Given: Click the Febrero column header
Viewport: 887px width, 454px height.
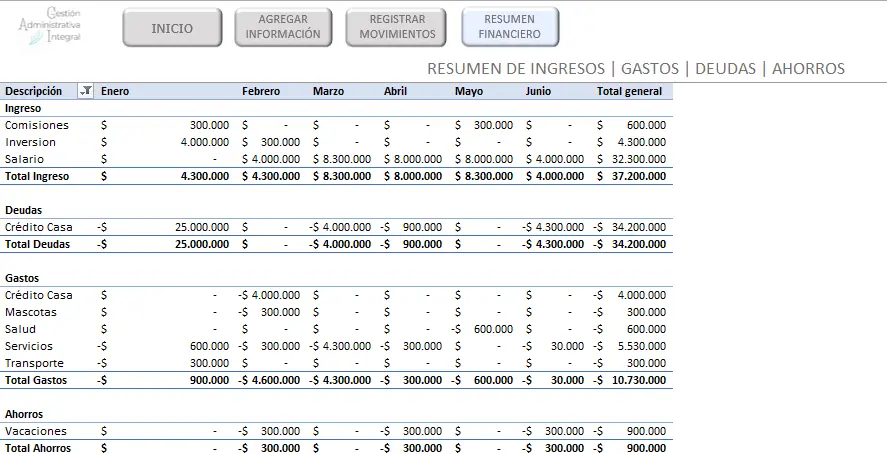Looking at the screenshot, I should pyautogui.click(x=261, y=91).
